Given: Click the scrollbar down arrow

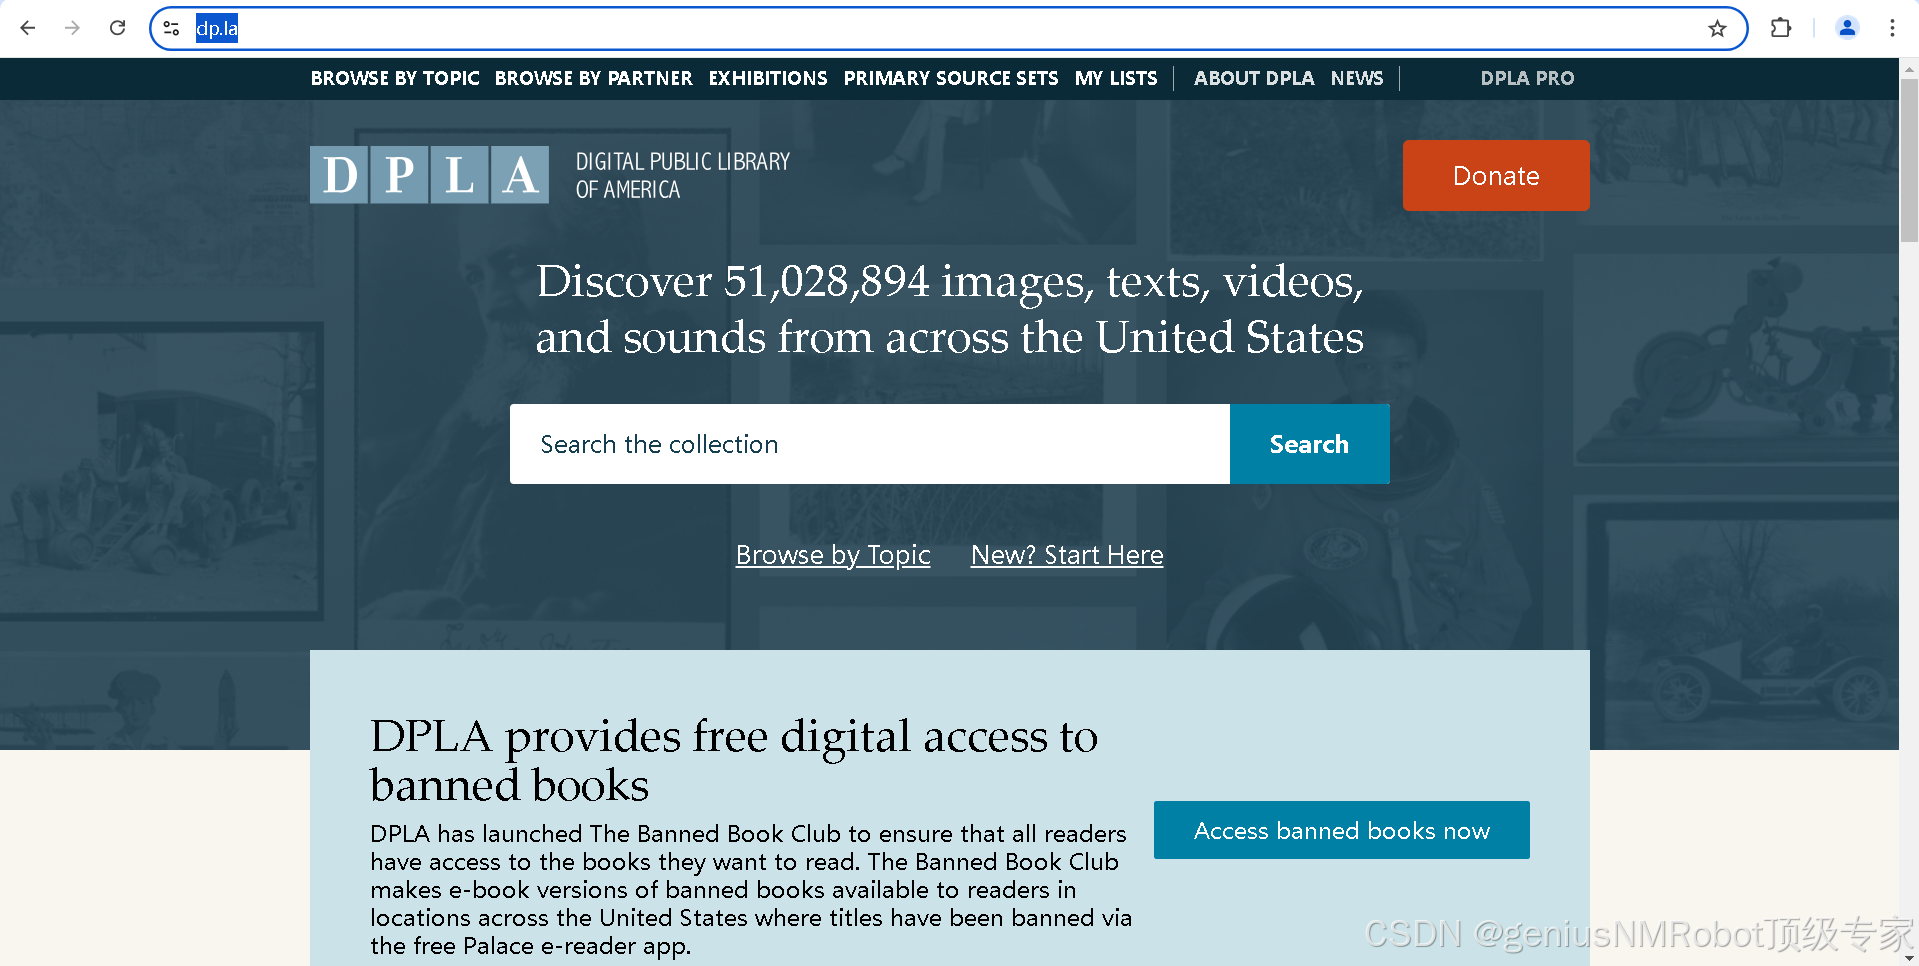Looking at the screenshot, I should [x=1909, y=958].
